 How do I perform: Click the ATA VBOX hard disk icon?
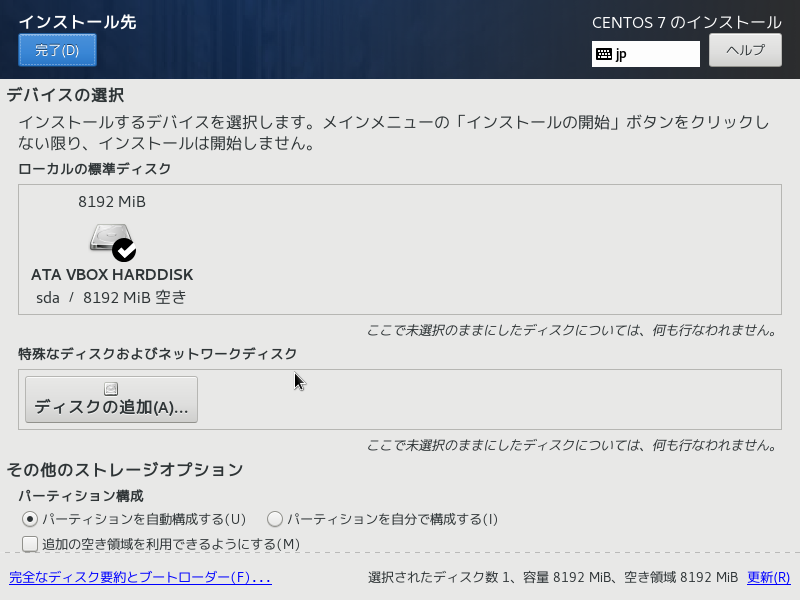pyautogui.click(x=108, y=238)
